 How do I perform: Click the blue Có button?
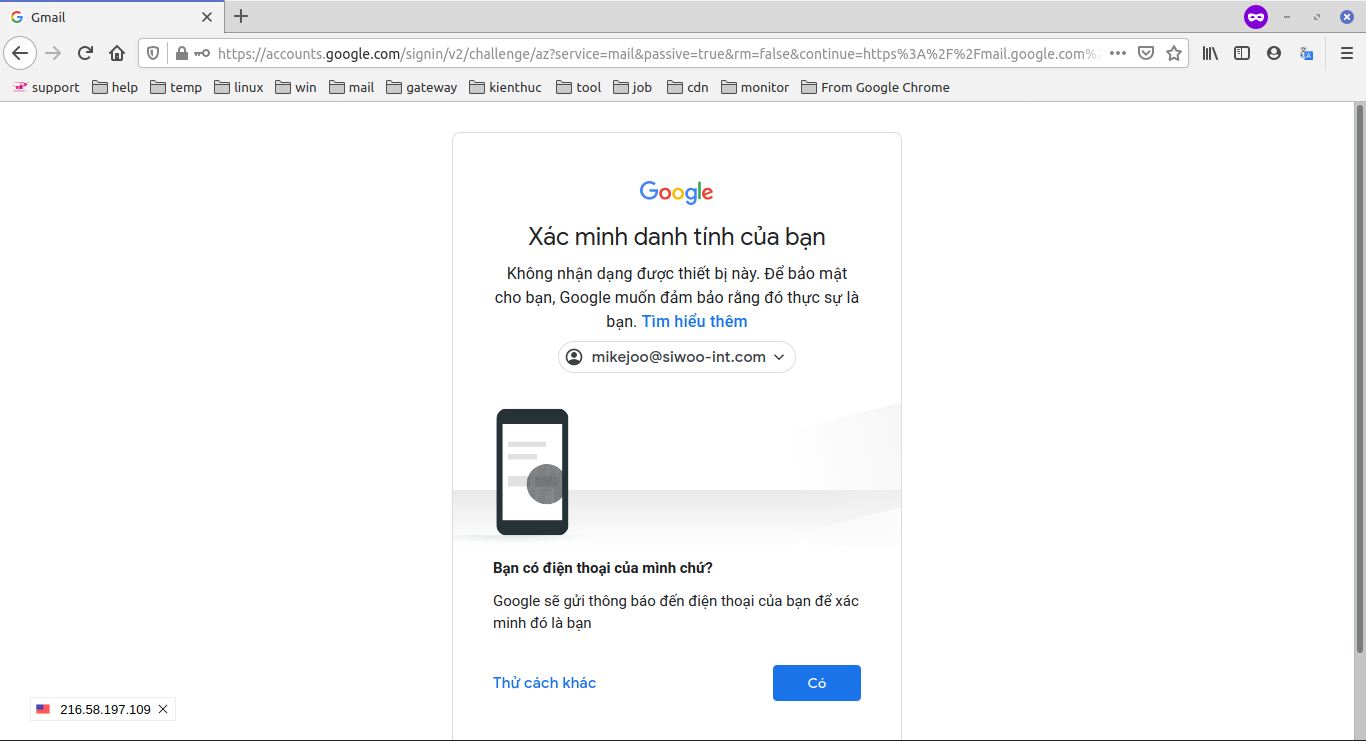pos(817,683)
